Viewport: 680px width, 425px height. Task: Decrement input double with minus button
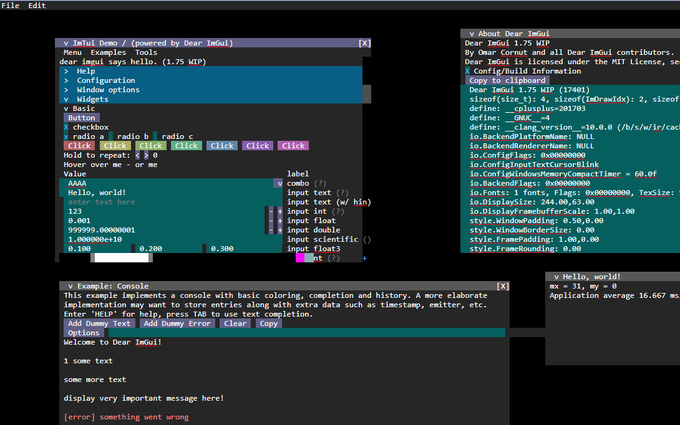click(x=271, y=230)
